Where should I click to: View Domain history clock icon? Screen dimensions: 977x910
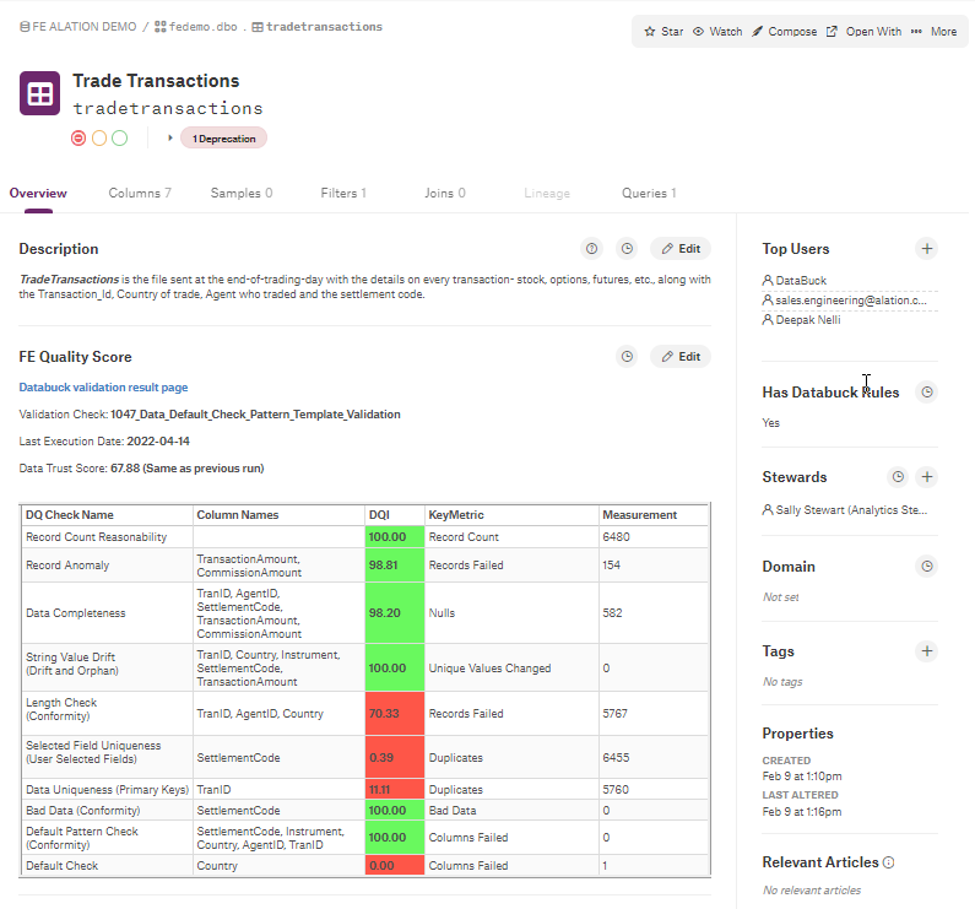(927, 567)
